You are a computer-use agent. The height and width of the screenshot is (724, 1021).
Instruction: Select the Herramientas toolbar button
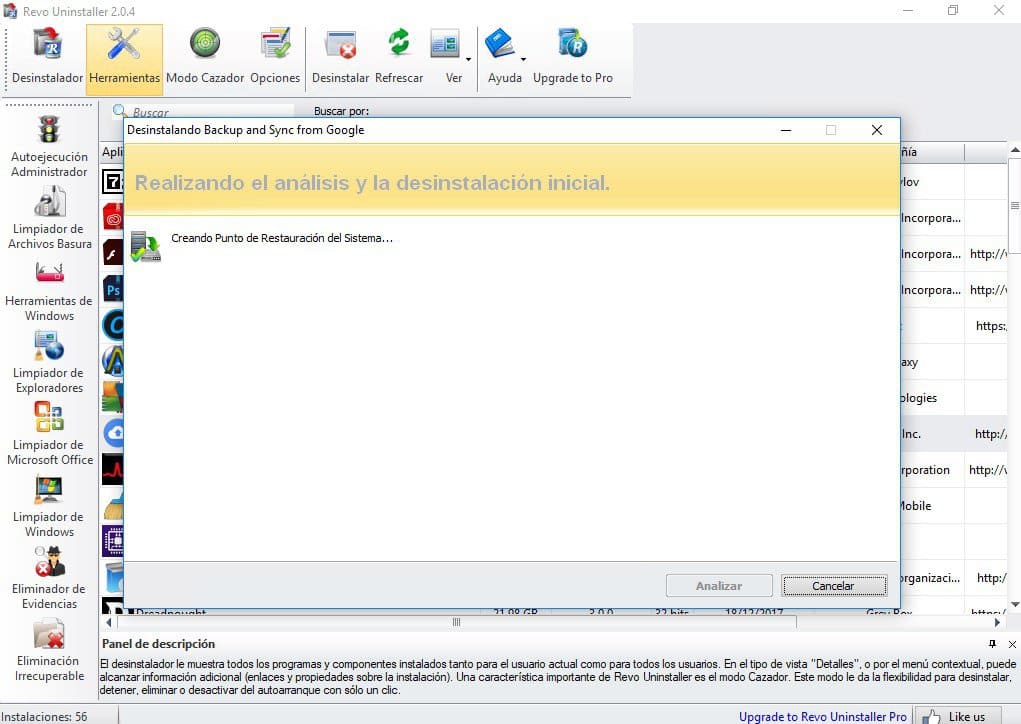coord(124,59)
